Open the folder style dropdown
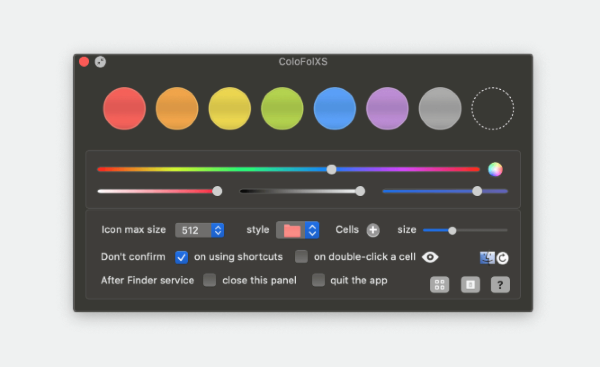Viewport: 600px width, 367px height. coord(297,230)
